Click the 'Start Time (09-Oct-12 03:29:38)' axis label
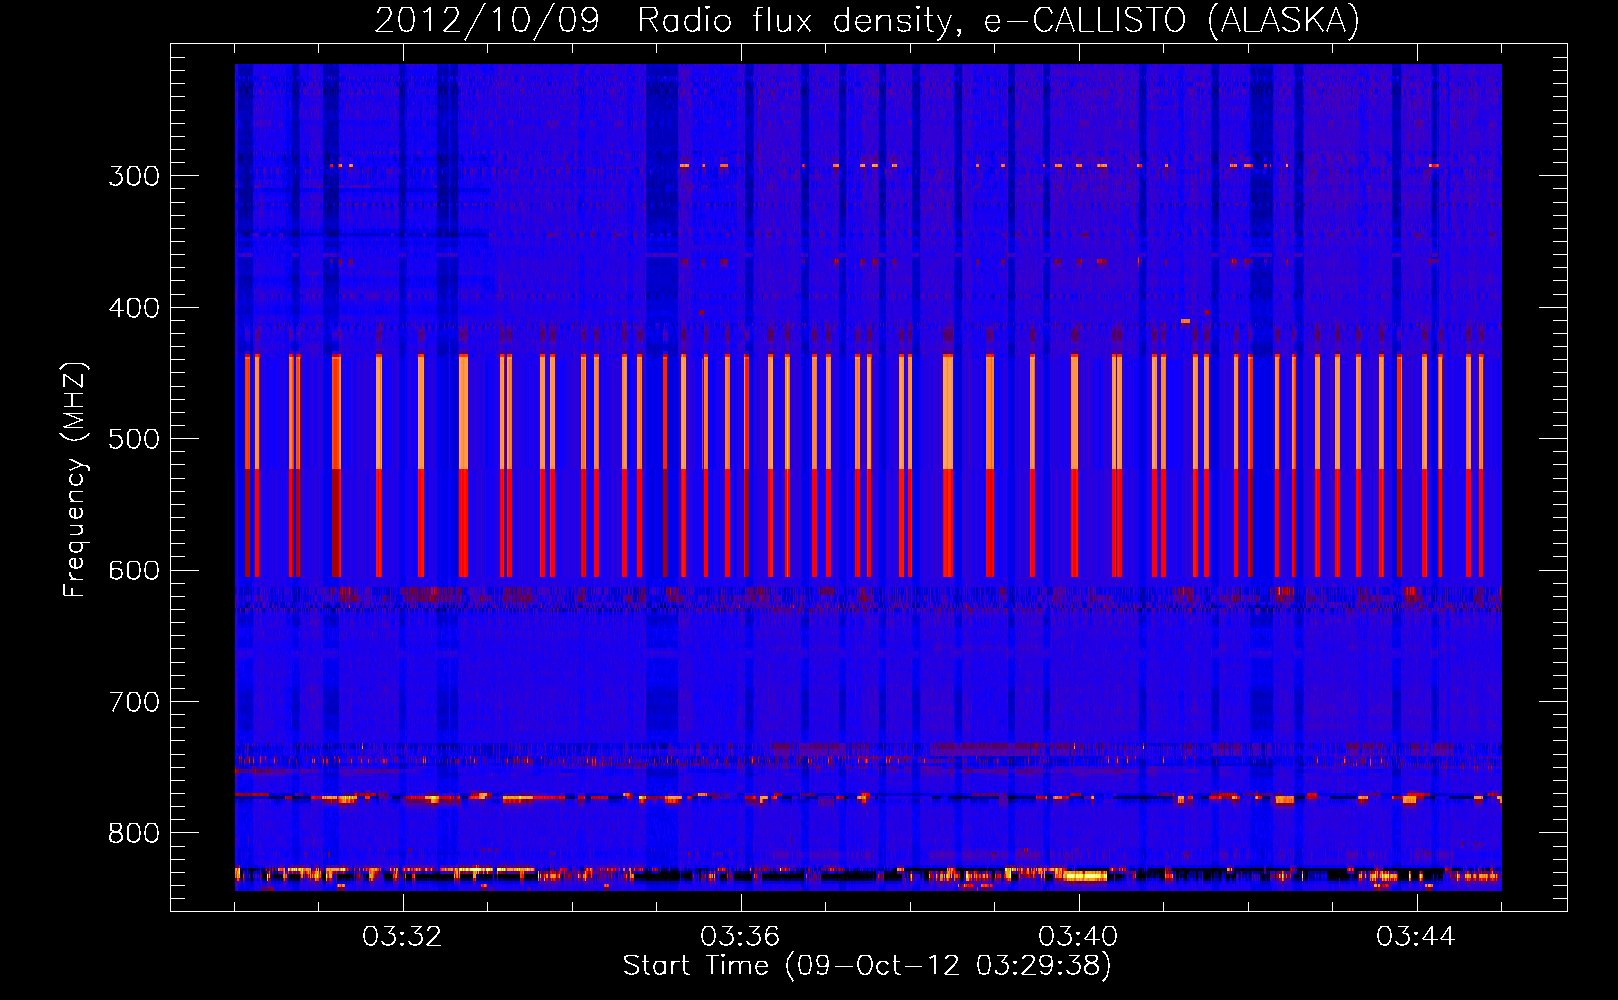The width and height of the screenshot is (1618, 1000). (x=867, y=966)
